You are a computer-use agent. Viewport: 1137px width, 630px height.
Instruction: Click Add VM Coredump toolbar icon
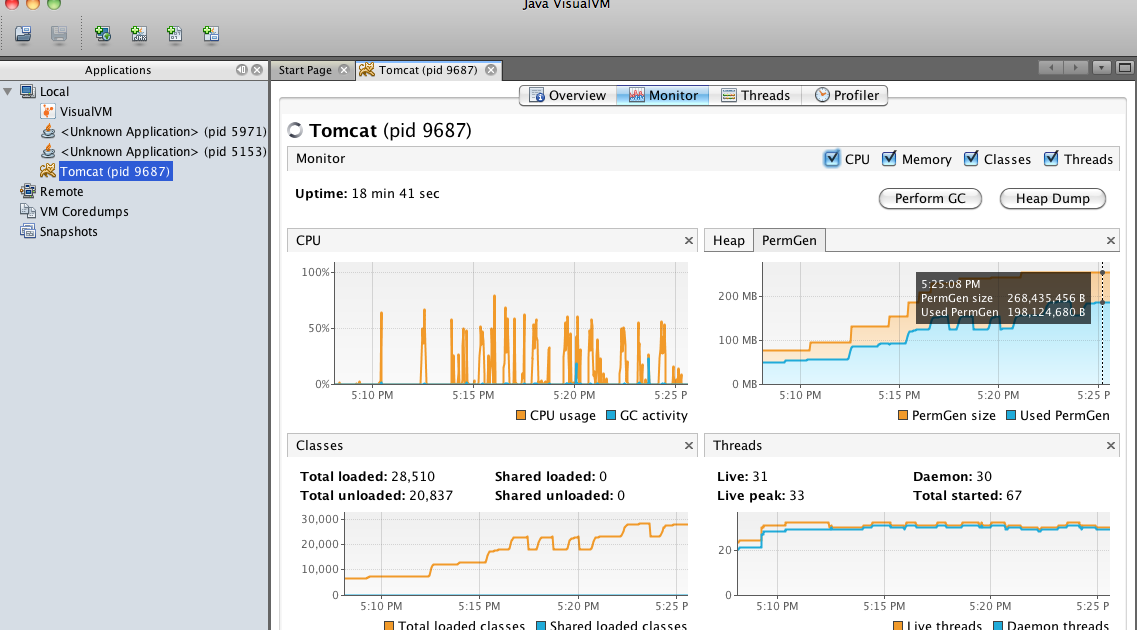tap(175, 34)
